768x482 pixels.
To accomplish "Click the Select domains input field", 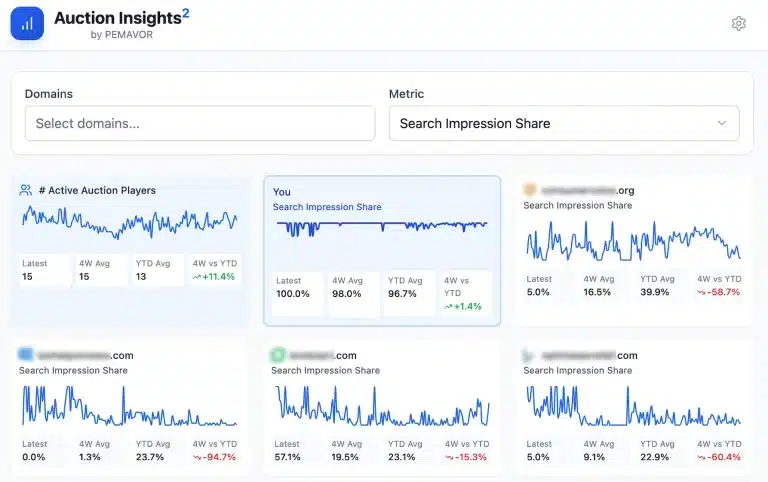I will [200, 123].
